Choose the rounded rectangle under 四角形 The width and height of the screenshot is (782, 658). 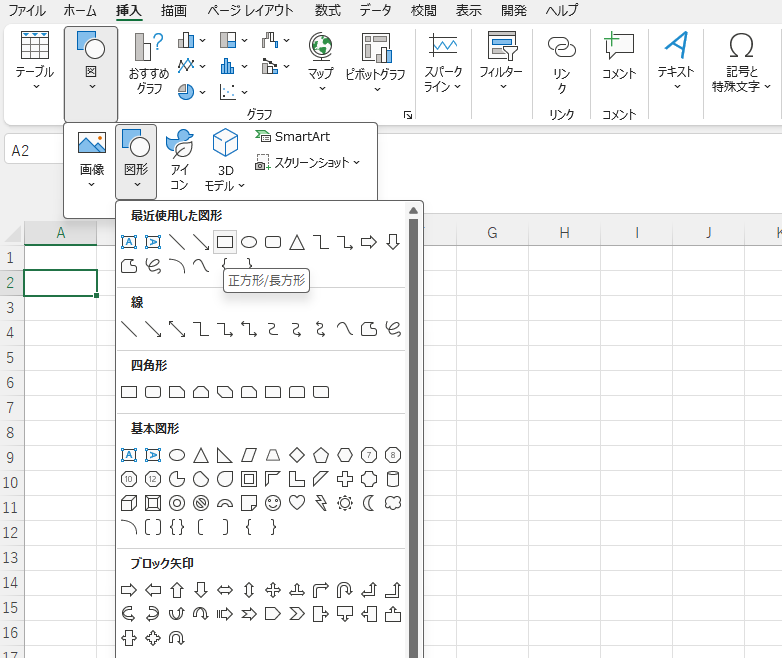point(153,392)
